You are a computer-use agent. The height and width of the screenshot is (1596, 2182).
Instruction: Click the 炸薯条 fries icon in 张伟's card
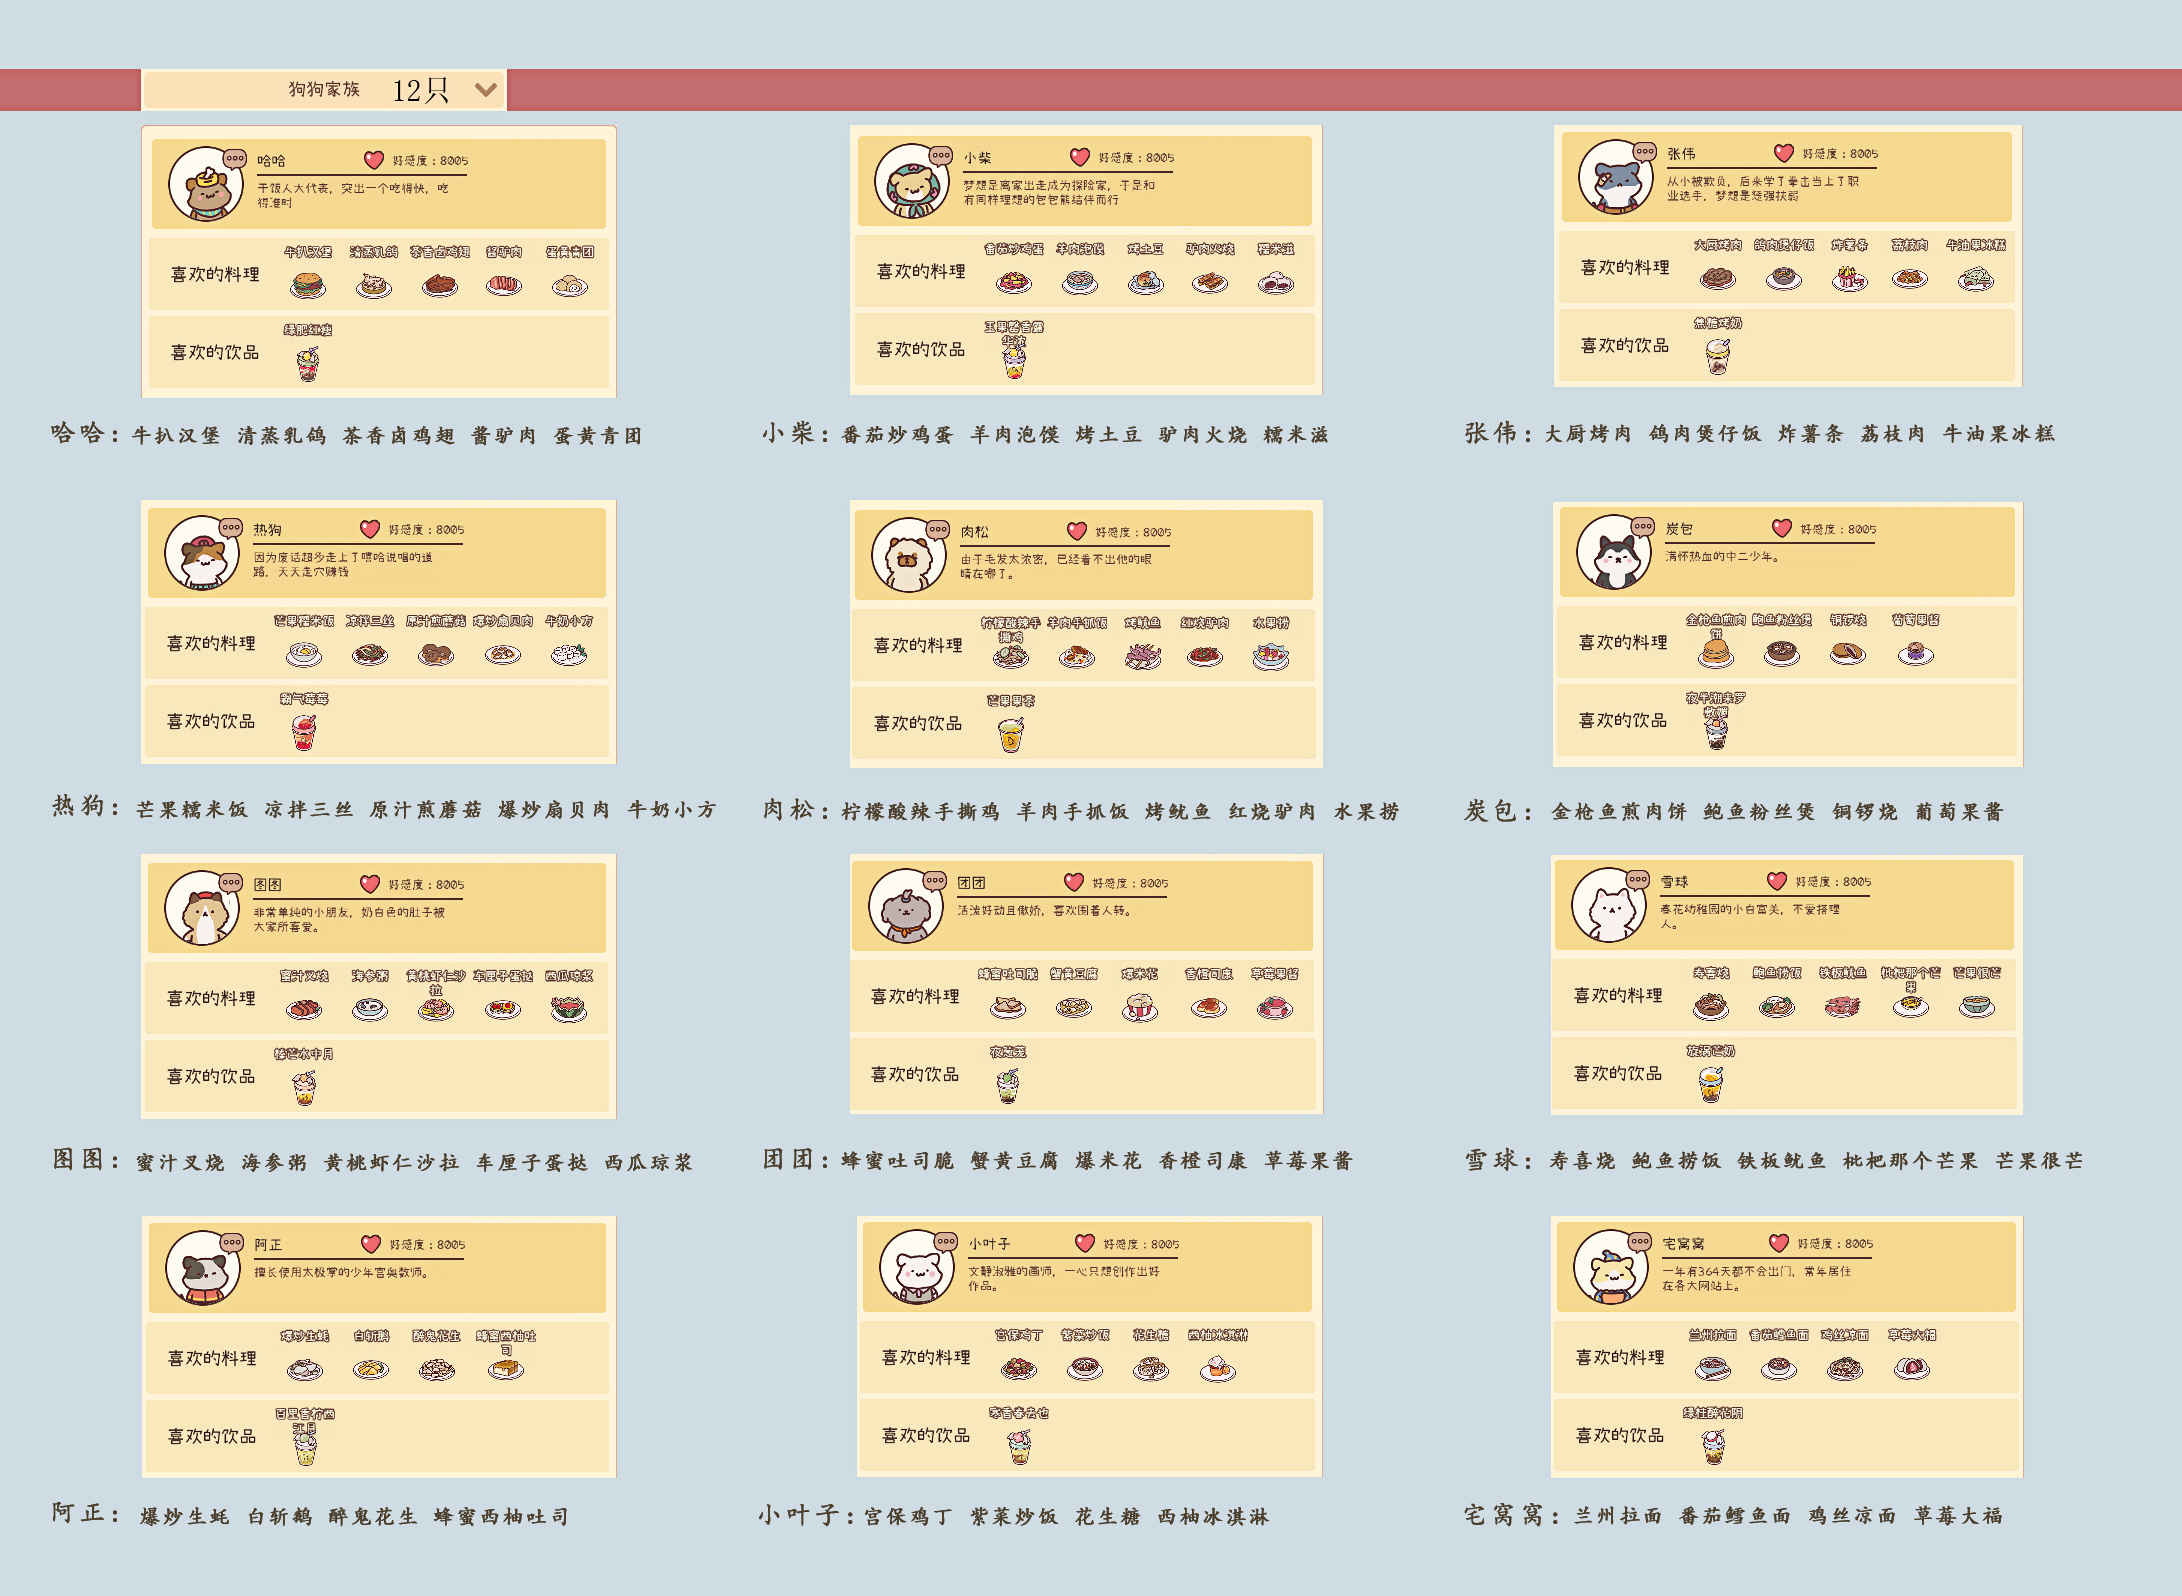click(1850, 279)
